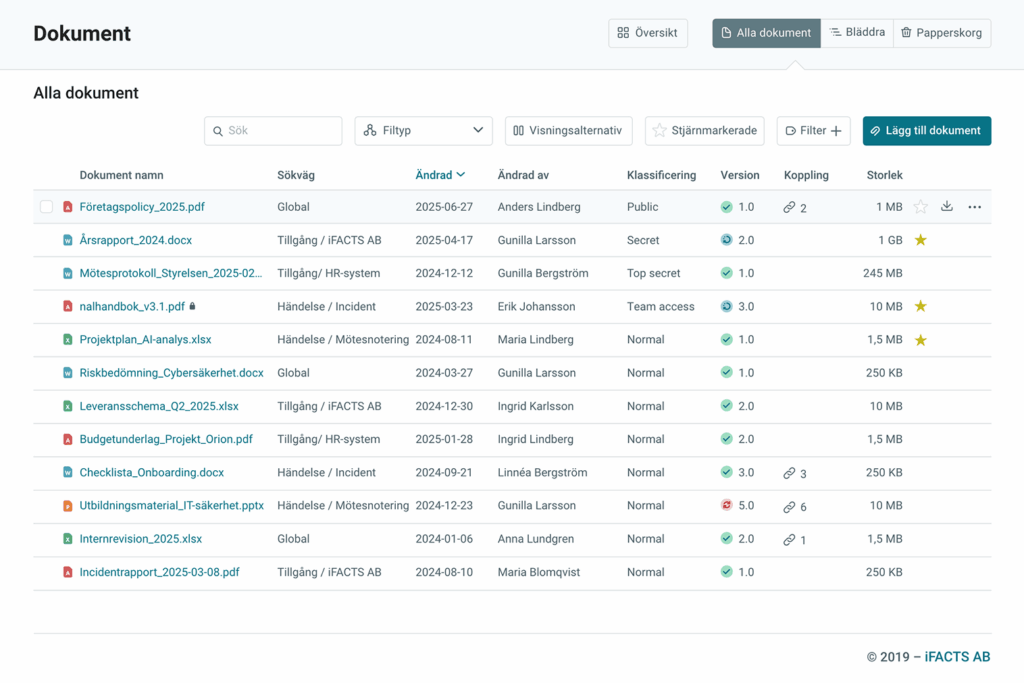Click the lock icon next to nalhandbok_v3.1.pdf

click(193, 307)
